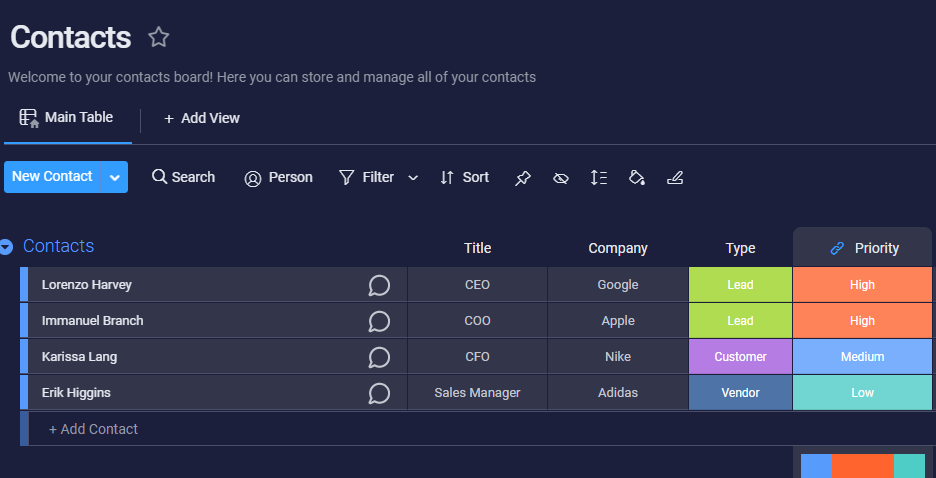Click the Nike company cell
This screenshot has height=478, width=936.
coord(618,357)
